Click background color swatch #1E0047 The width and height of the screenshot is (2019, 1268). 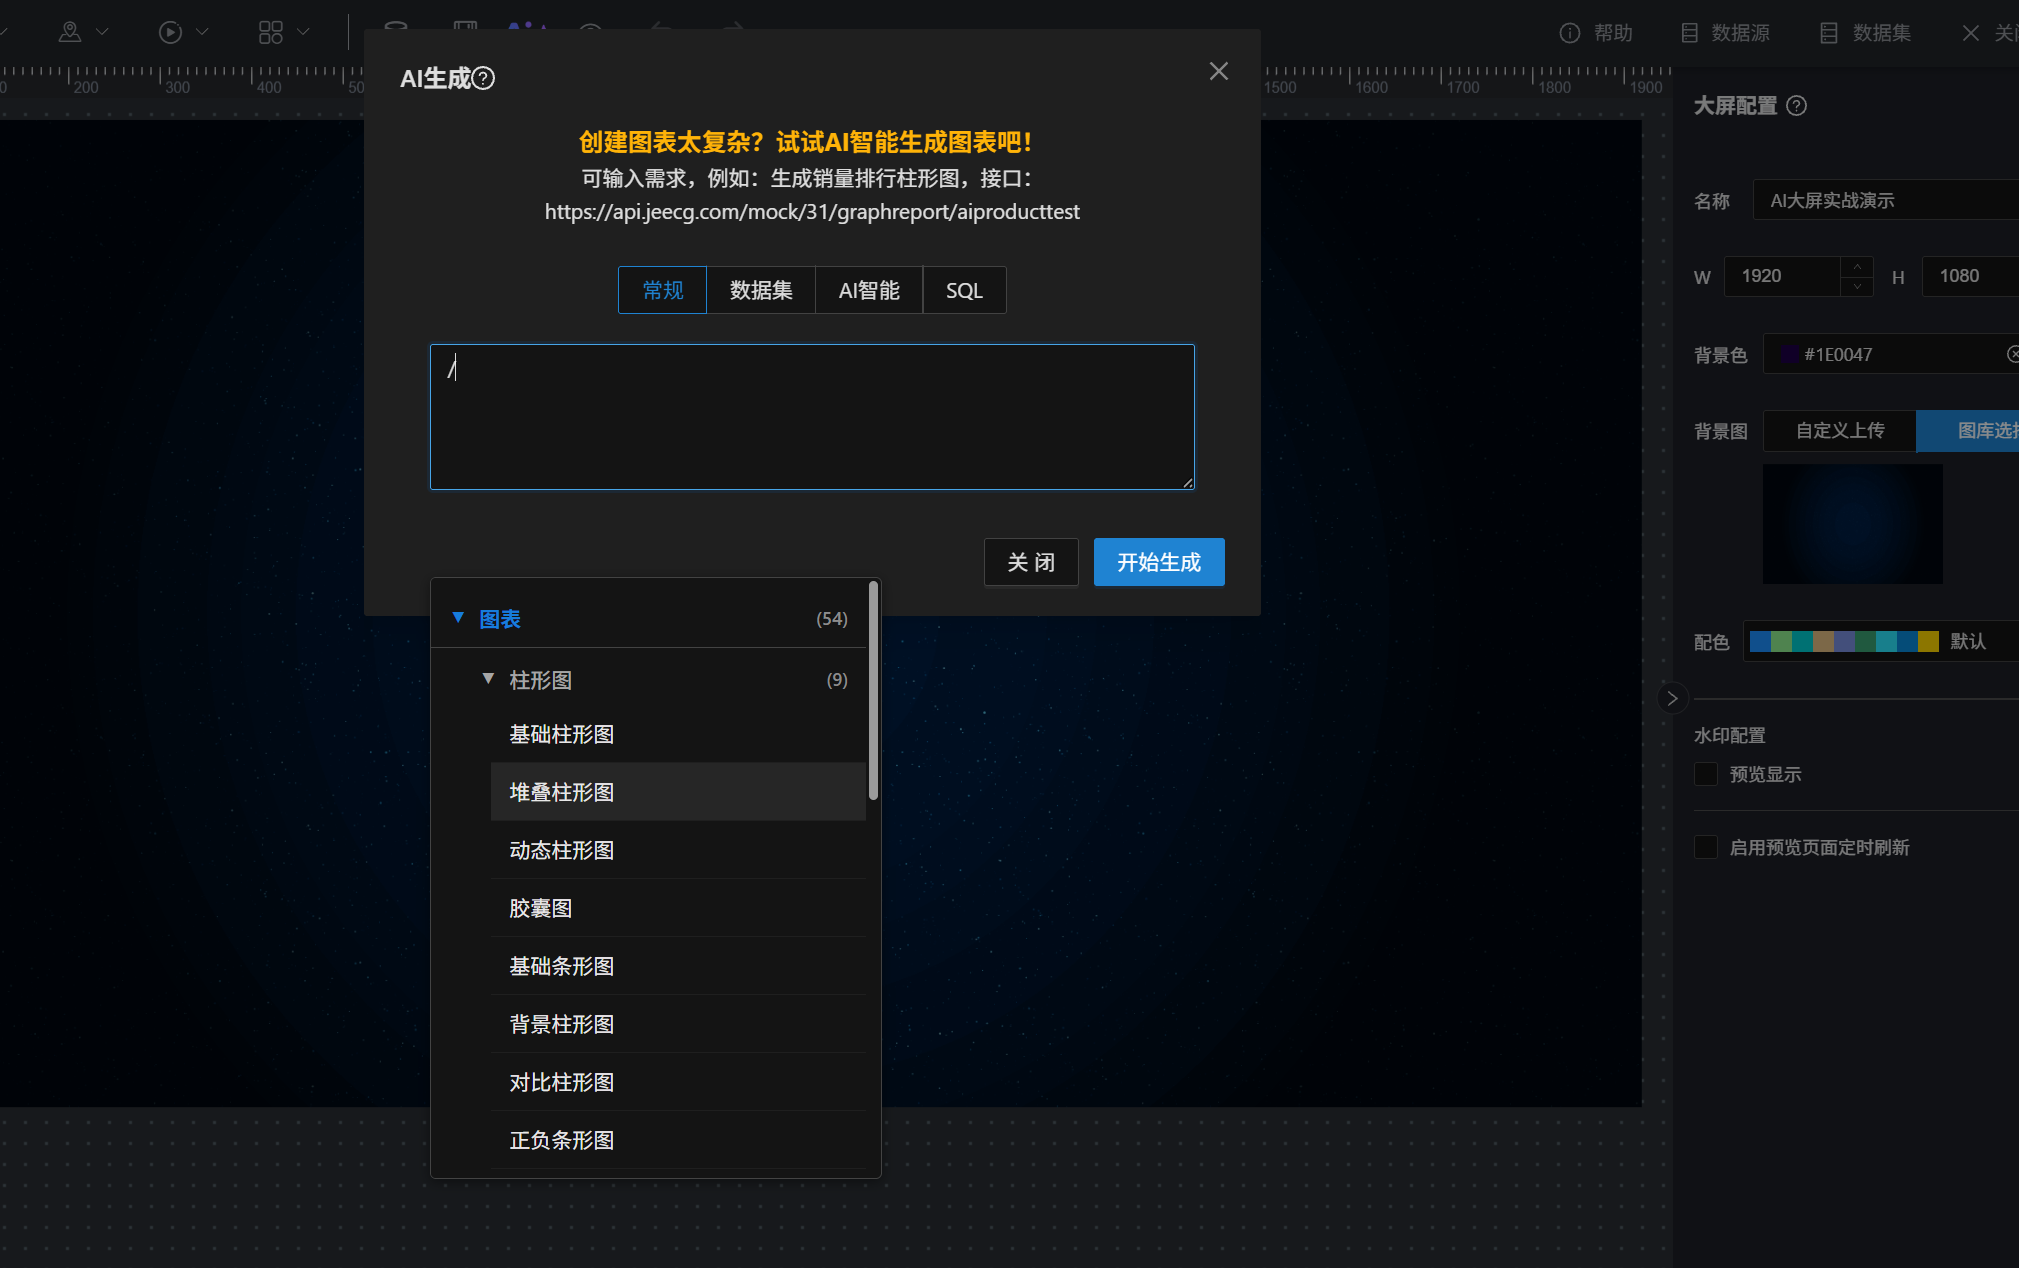[1788, 355]
